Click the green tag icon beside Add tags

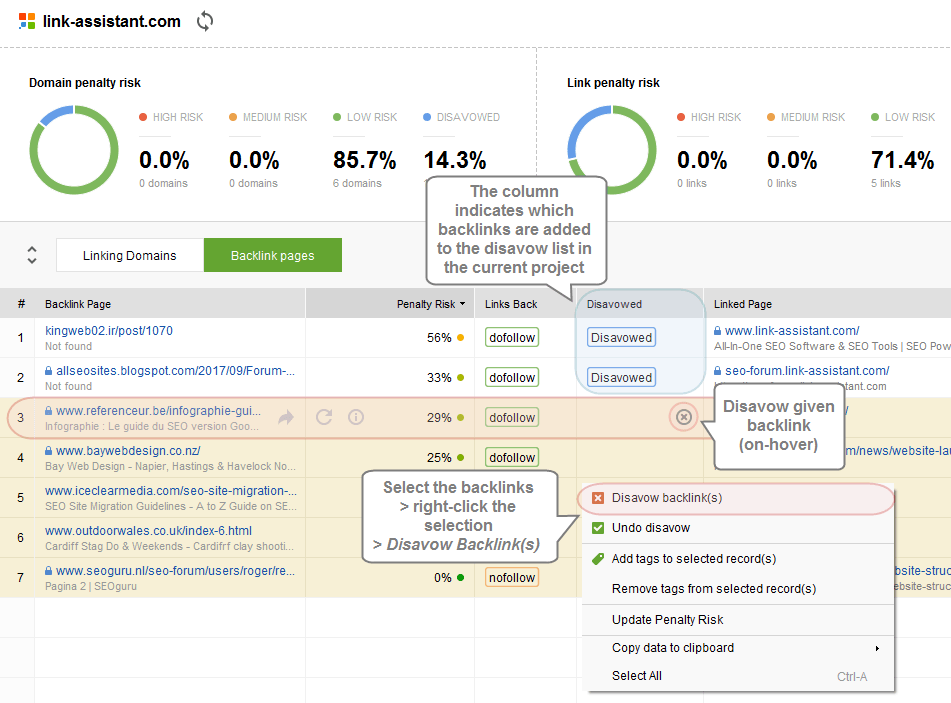(598, 559)
